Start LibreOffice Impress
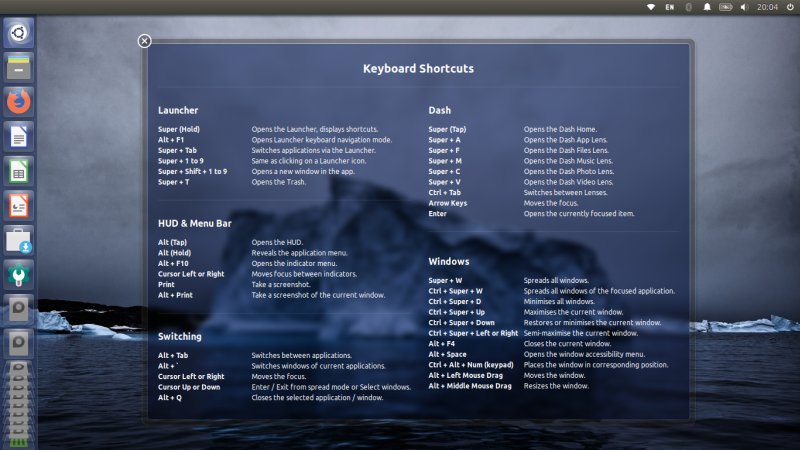This screenshot has width=800, height=450. click(19, 205)
